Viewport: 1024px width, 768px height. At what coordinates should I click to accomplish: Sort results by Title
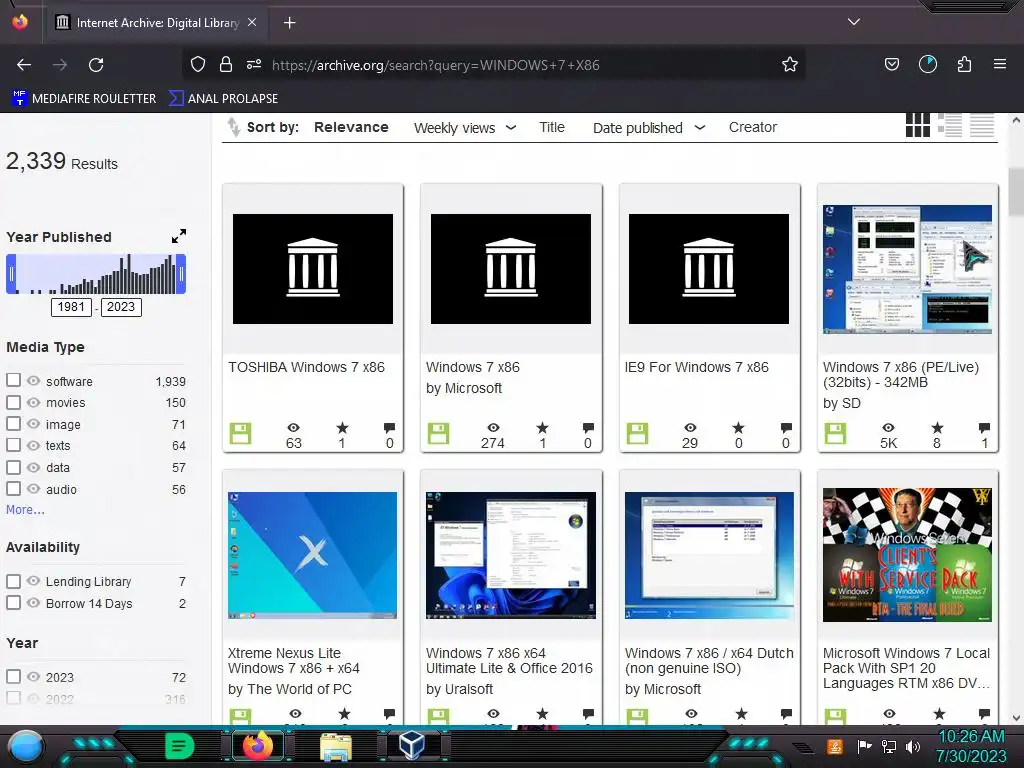[552, 127]
